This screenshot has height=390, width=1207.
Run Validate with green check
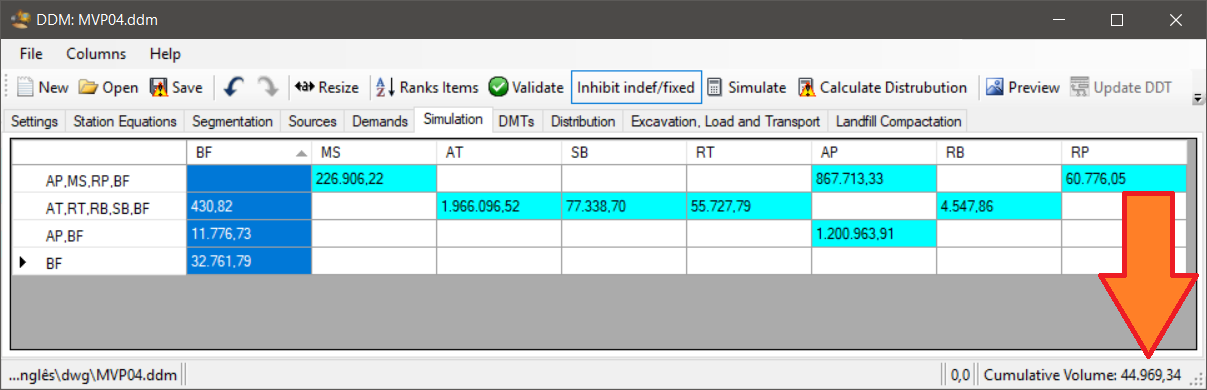click(526, 87)
